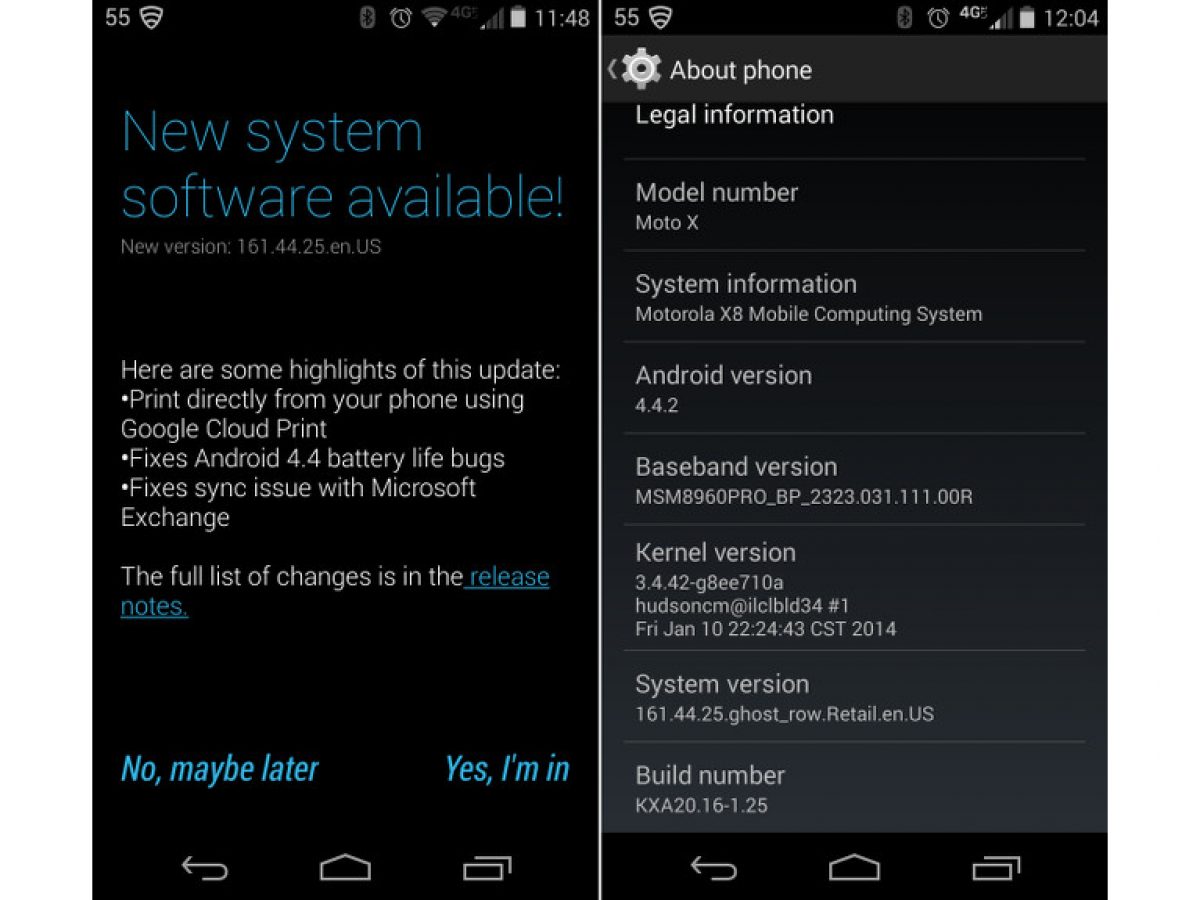Tap the back chevron beside About phone
Screen dimensions: 1200x900
point(612,69)
